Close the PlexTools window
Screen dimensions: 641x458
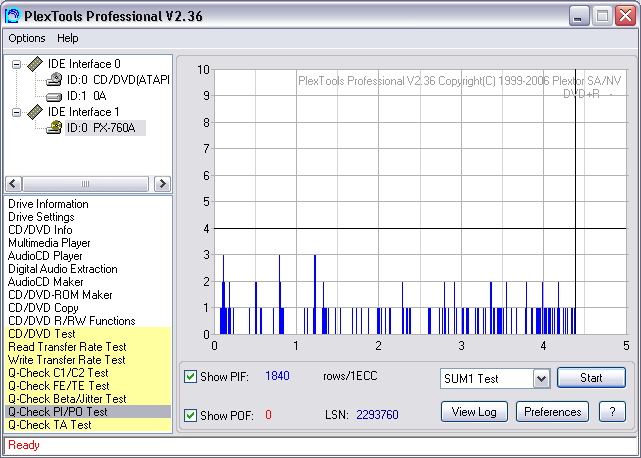pos(625,16)
